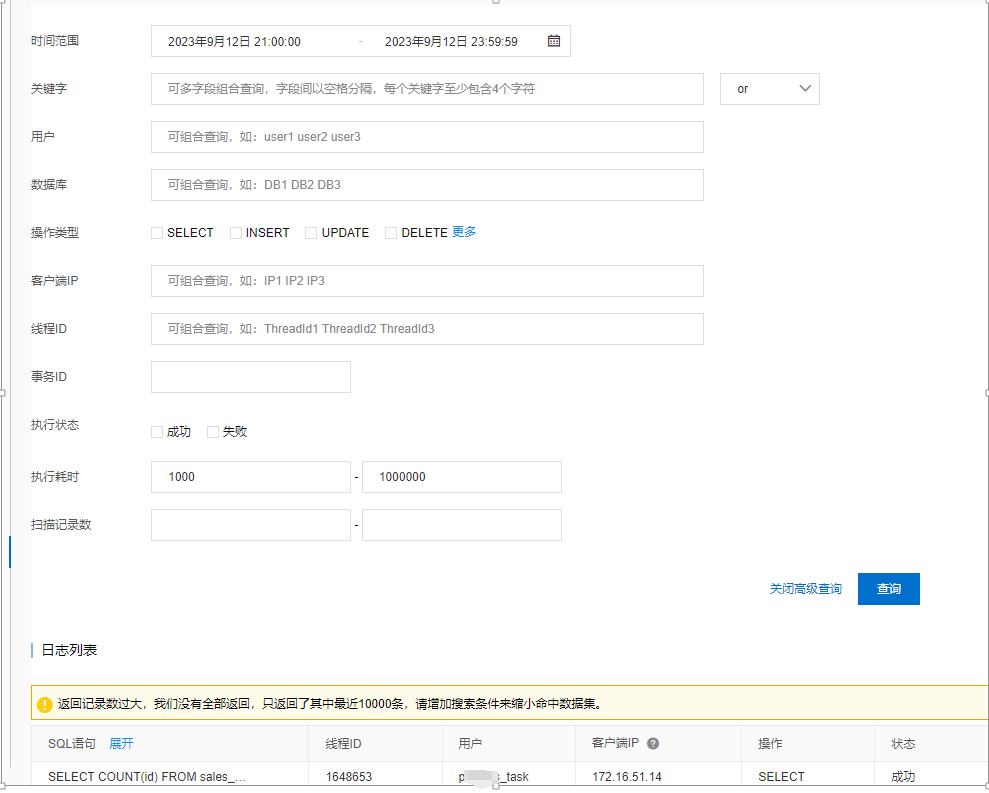Focus the 关键字 keyword input field

click(427, 89)
